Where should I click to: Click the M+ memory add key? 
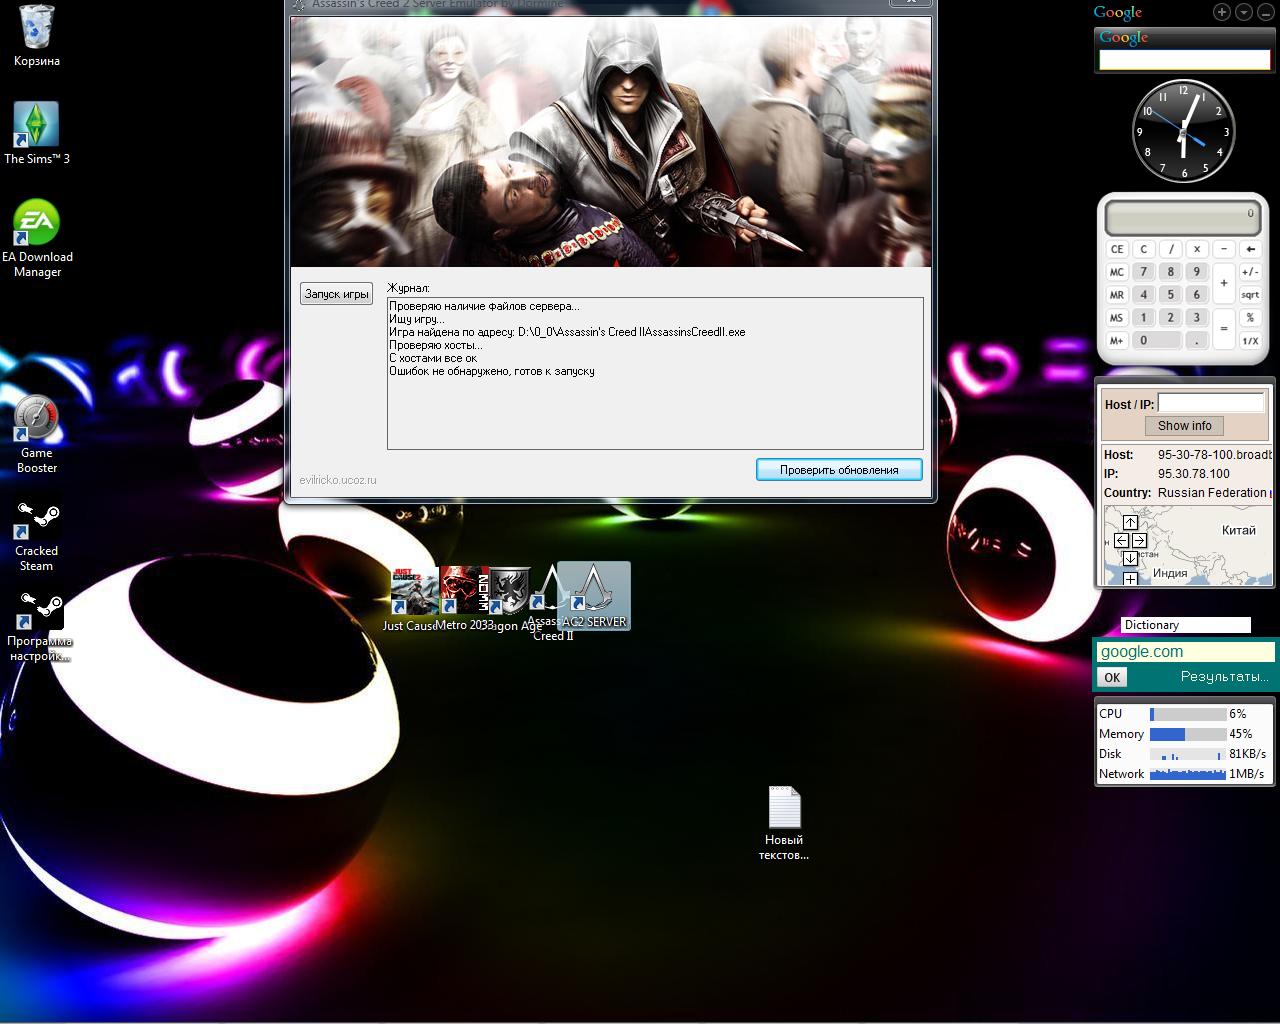point(1117,340)
